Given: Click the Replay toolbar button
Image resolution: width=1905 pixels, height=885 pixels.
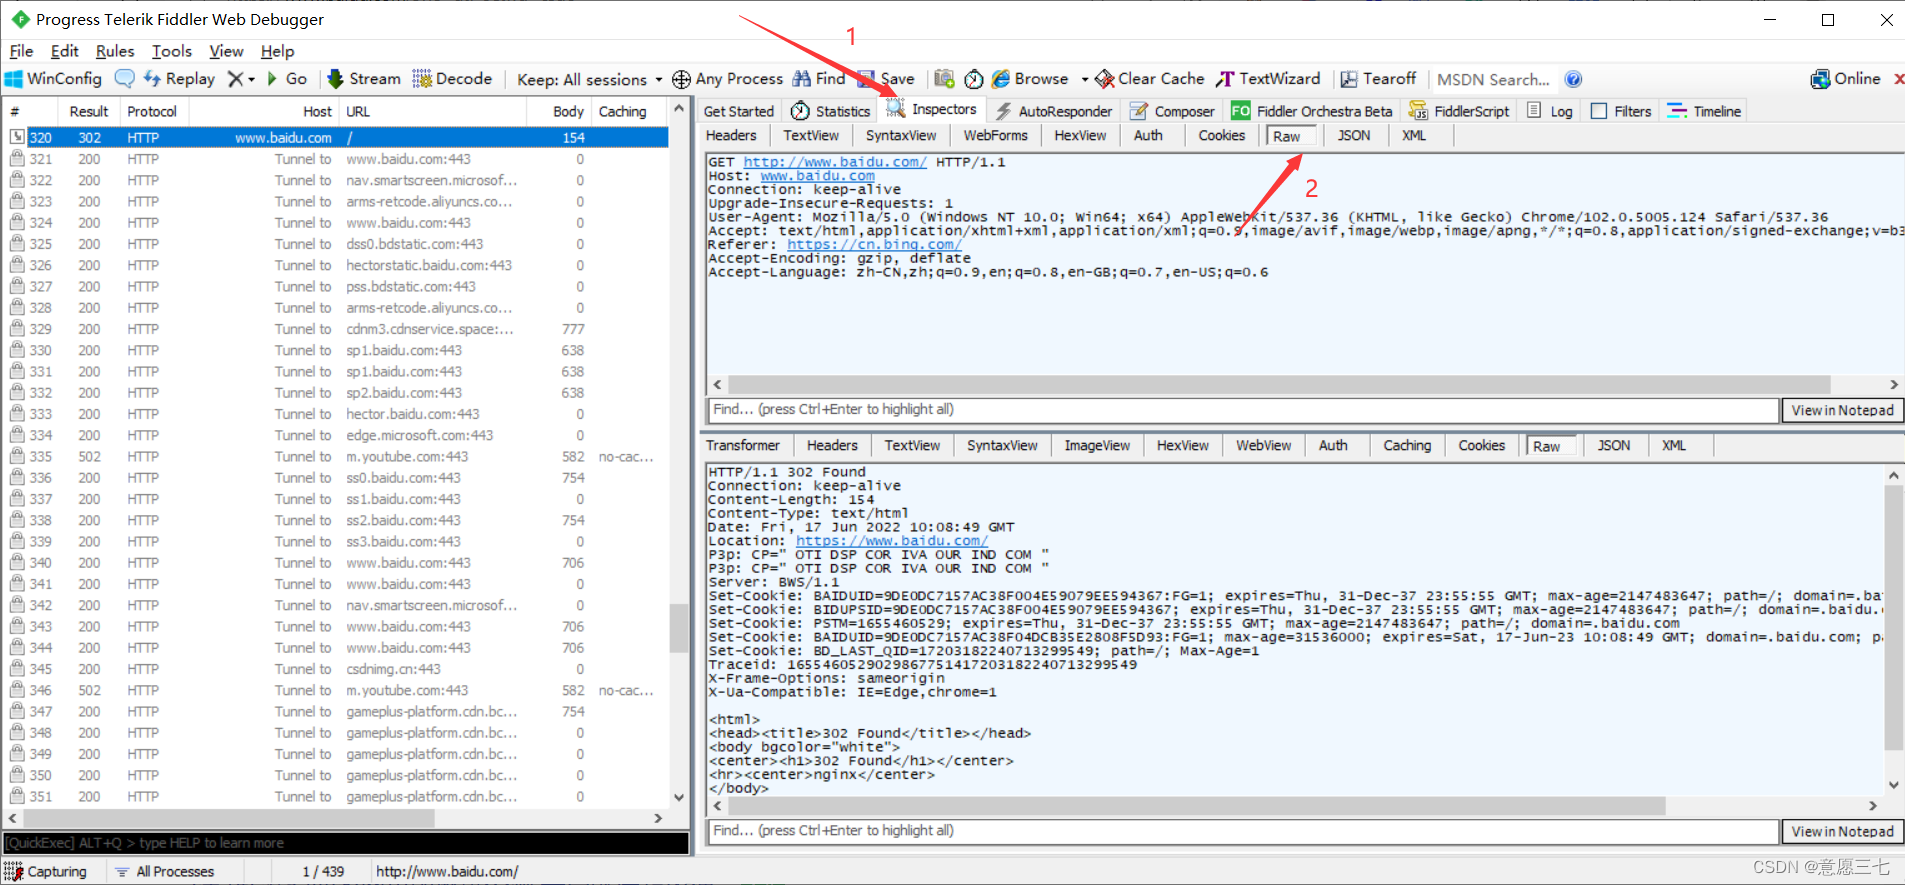Looking at the screenshot, I should (x=179, y=79).
